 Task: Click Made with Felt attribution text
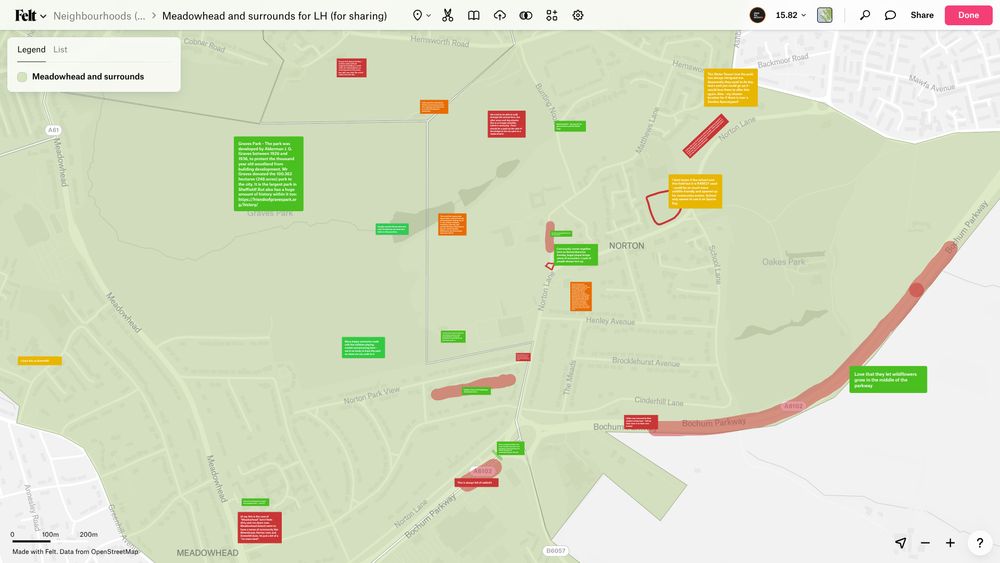(x=75, y=552)
